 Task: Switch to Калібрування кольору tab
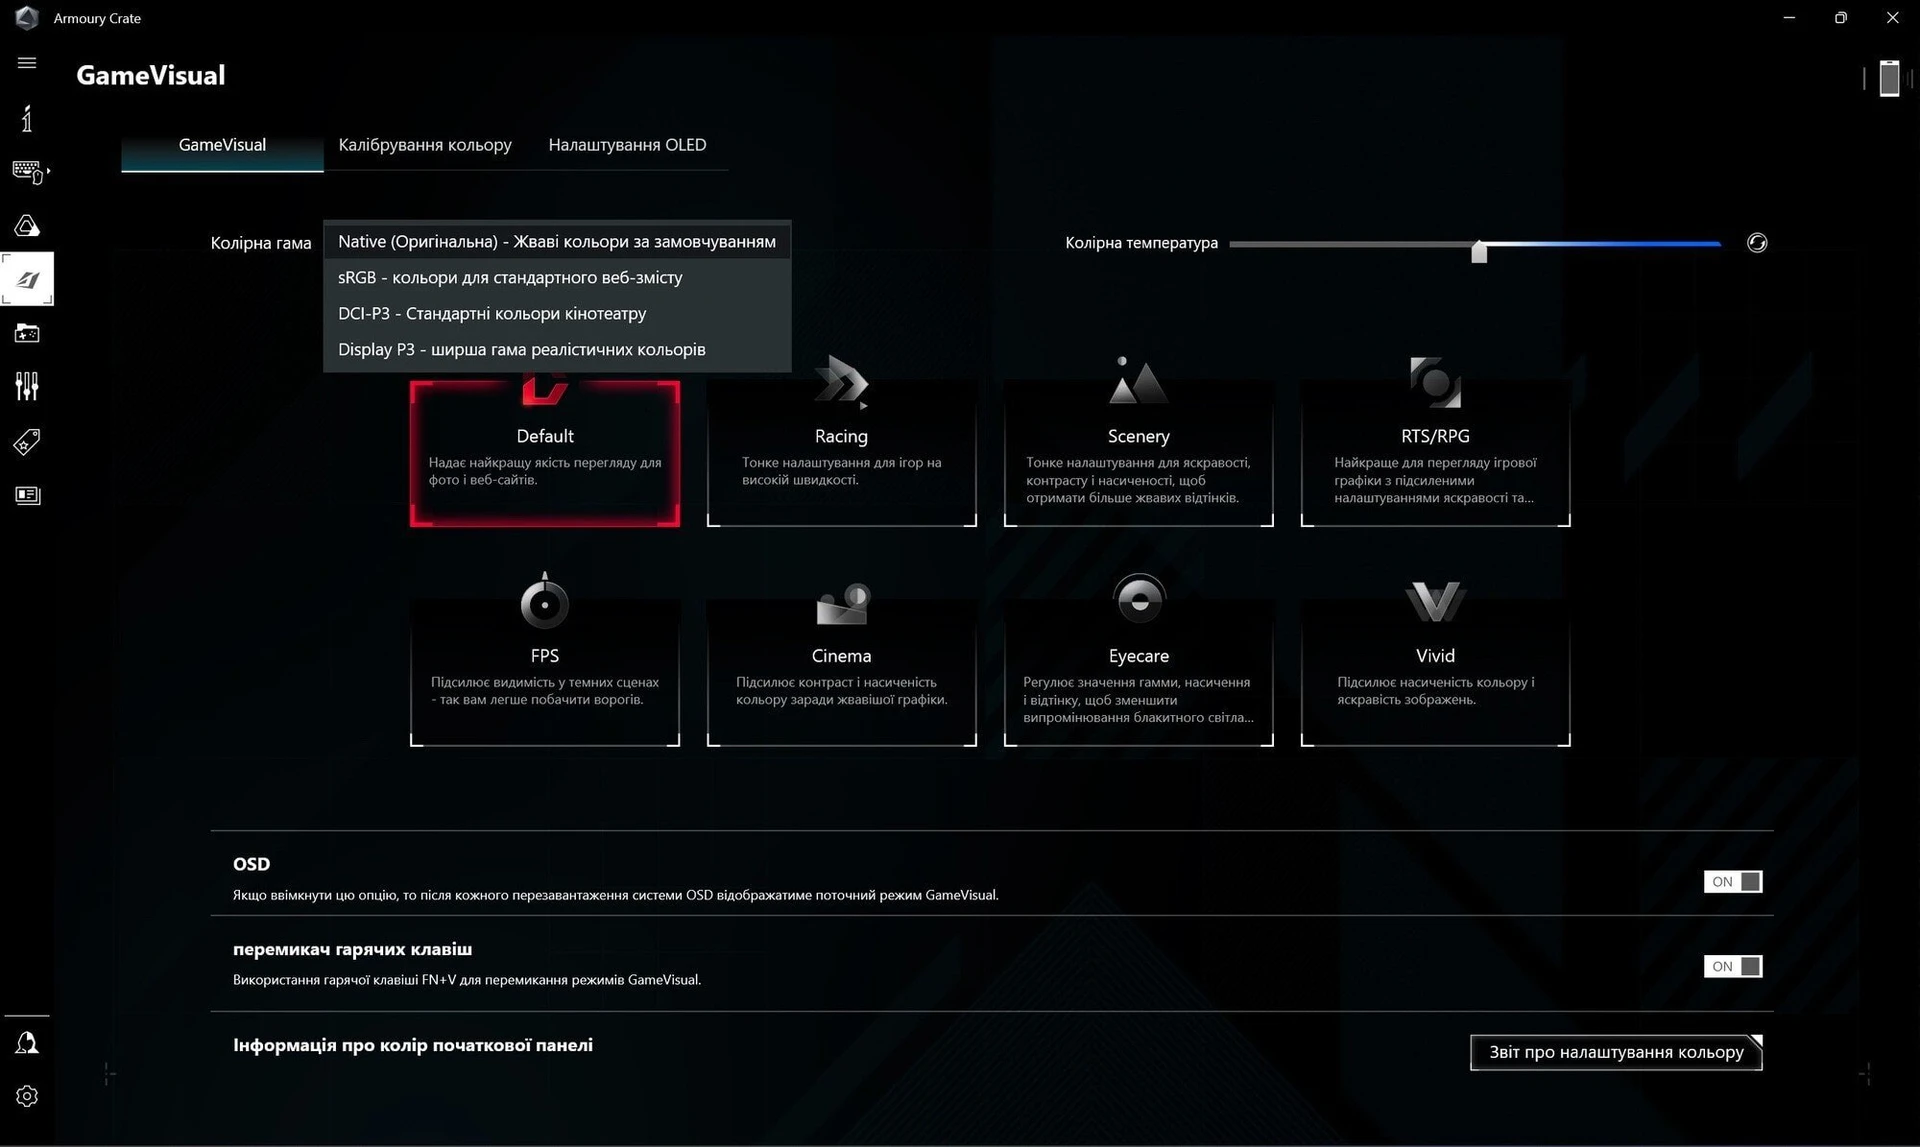click(x=425, y=145)
